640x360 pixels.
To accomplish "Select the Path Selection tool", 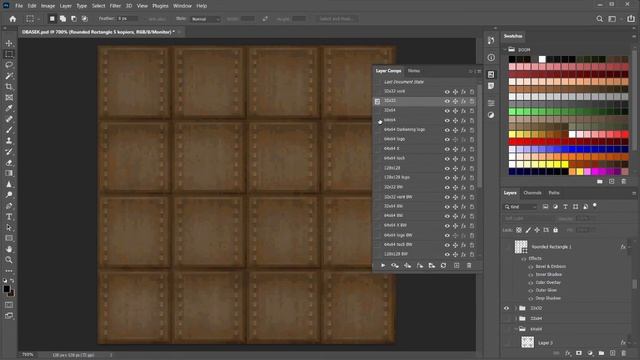I will pyautogui.click(x=9, y=227).
